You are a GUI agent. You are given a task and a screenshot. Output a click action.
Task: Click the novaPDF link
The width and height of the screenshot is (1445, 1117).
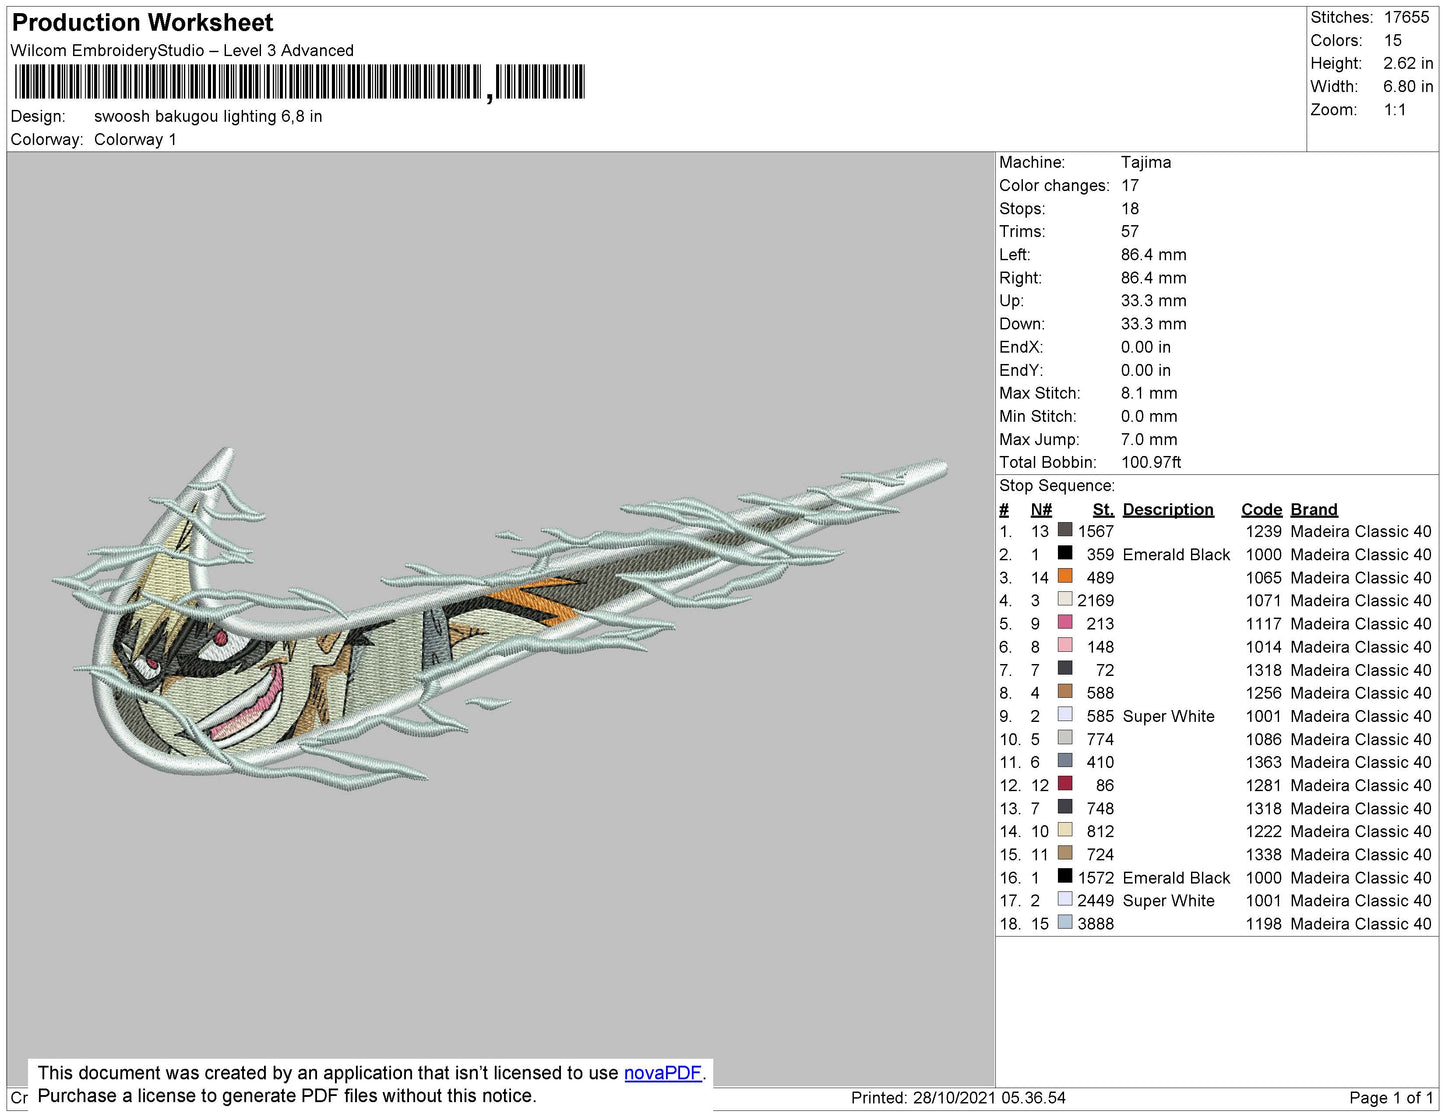tap(663, 1073)
